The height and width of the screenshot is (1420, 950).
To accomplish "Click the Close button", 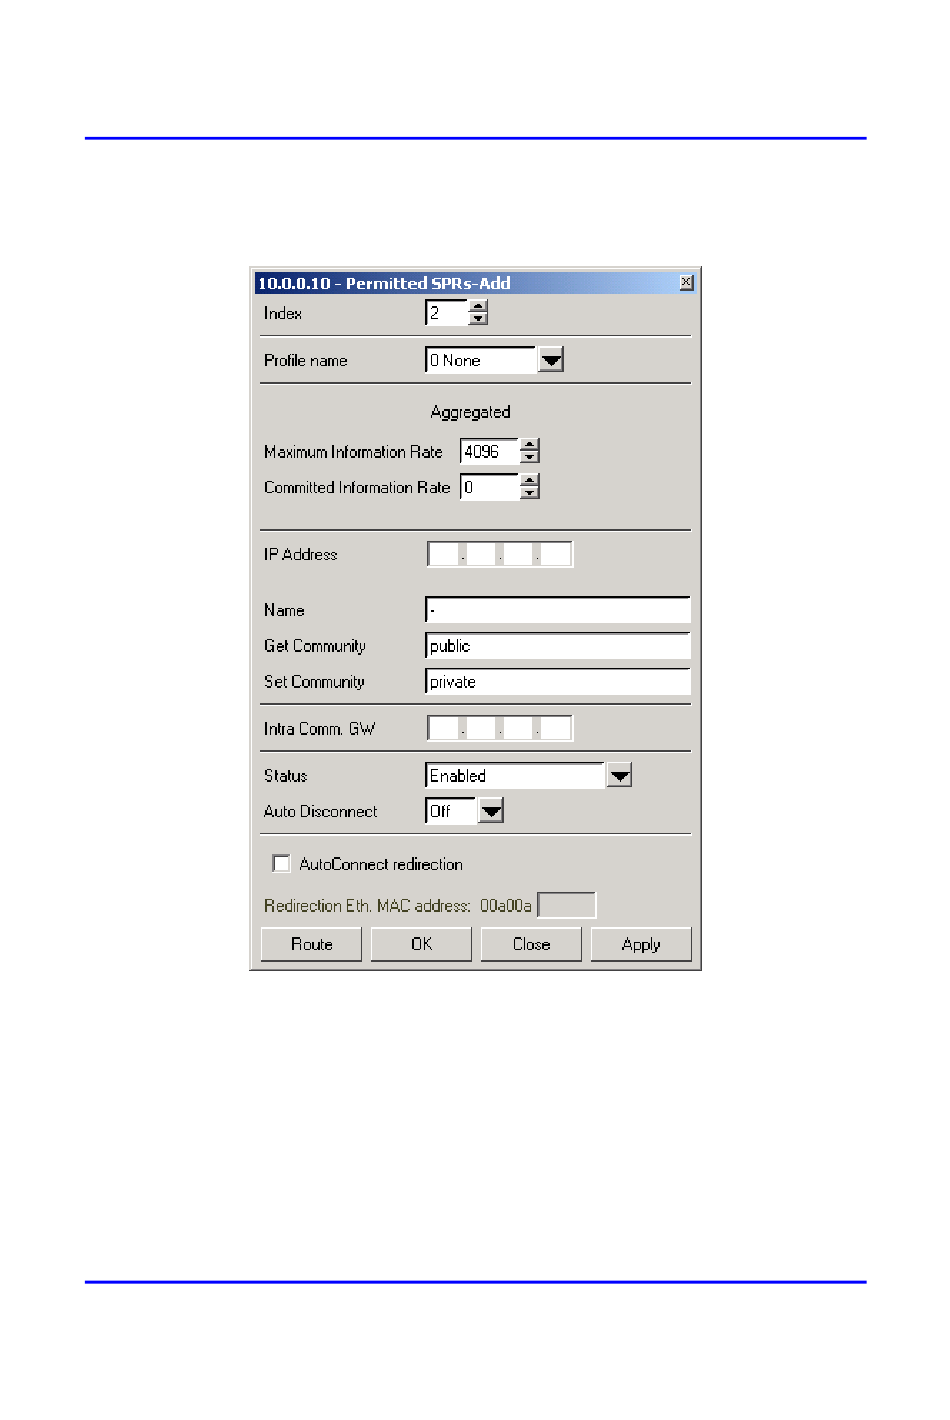I will 531,944.
